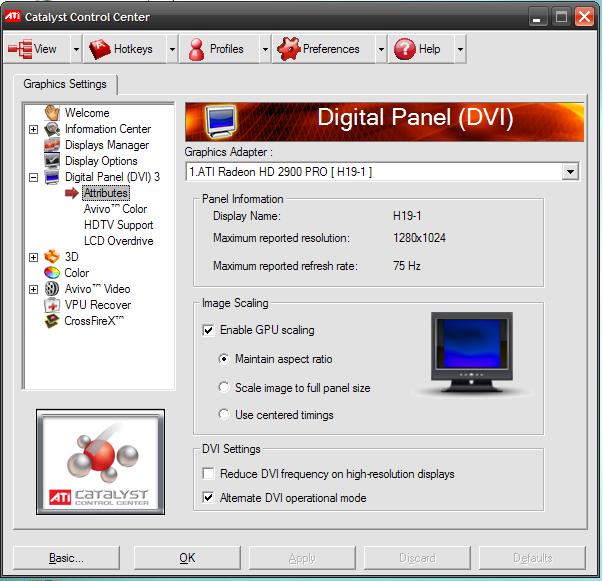Click the Display Options monitor icon
603x581 pixels.
pos(52,161)
